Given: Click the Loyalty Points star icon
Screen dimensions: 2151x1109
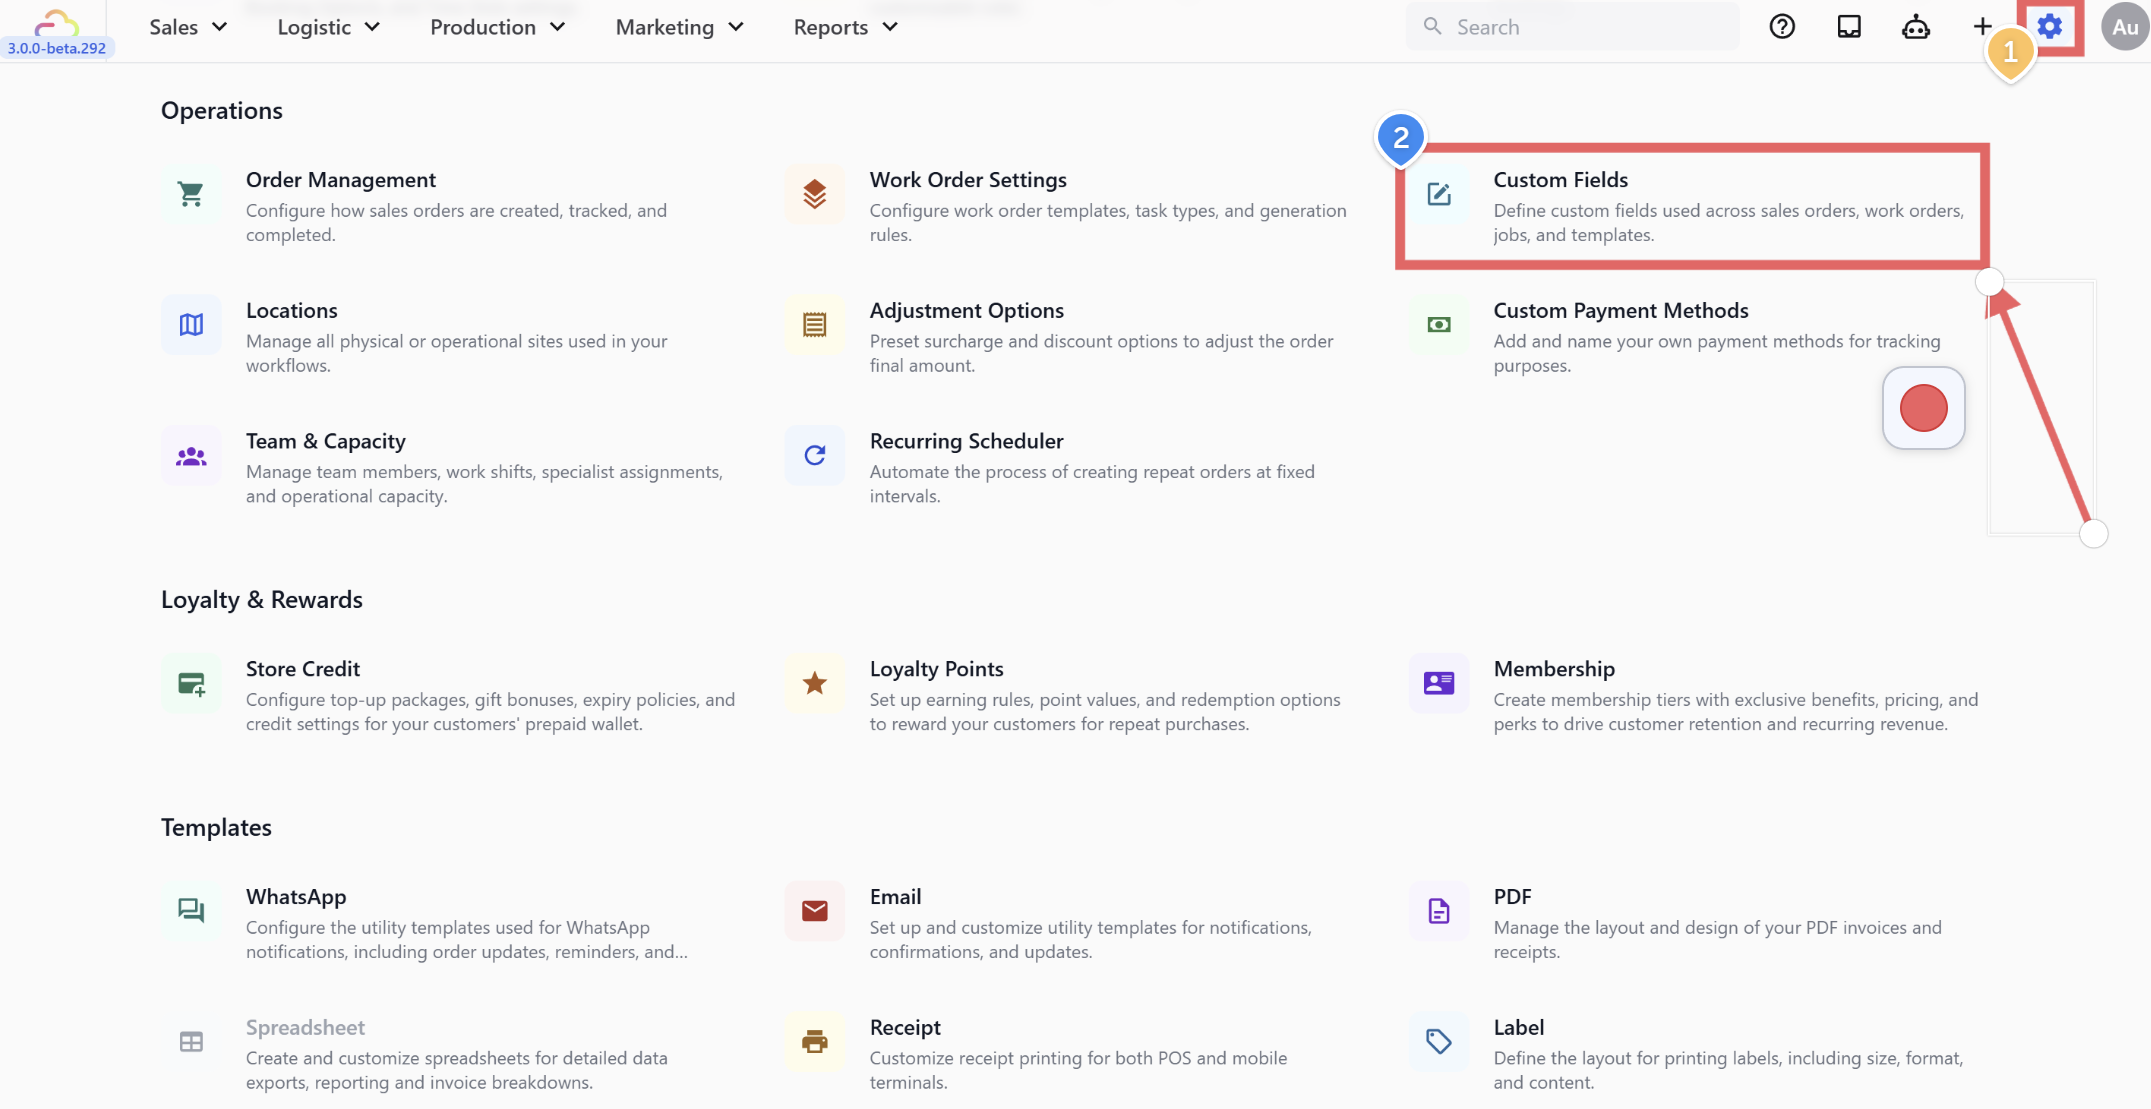Looking at the screenshot, I should pos(815,683).
